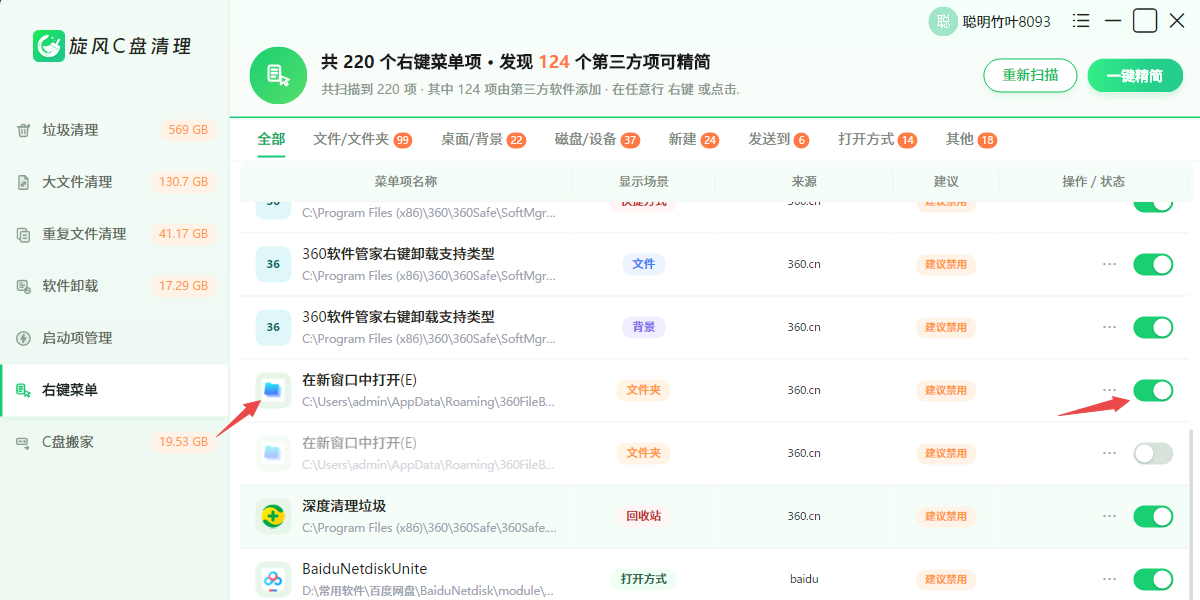Open 垃圾清理 via its trash can icon
Screen dimensions: 1200x600
[x=23, y=130]
